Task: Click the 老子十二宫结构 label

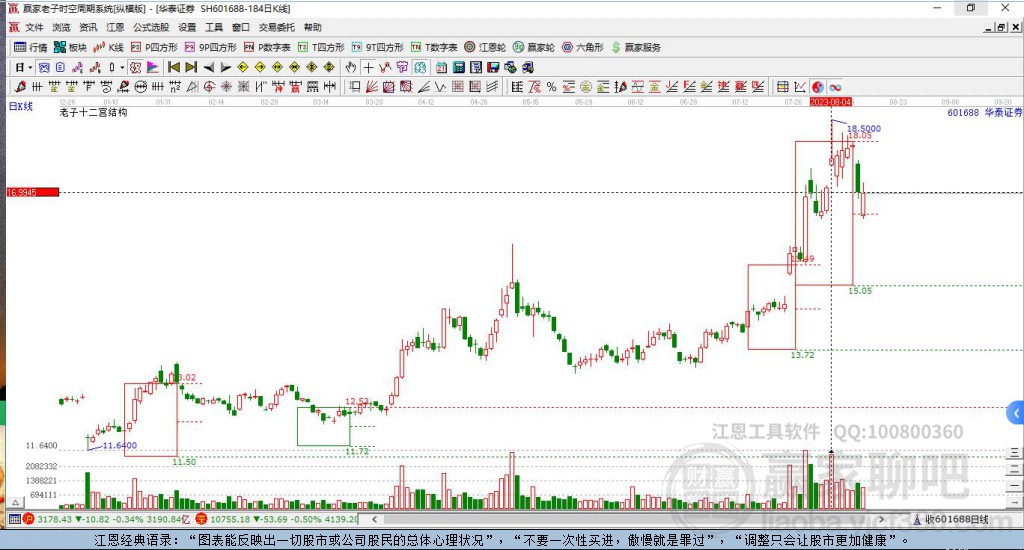Action: click(x=93, y=112)
